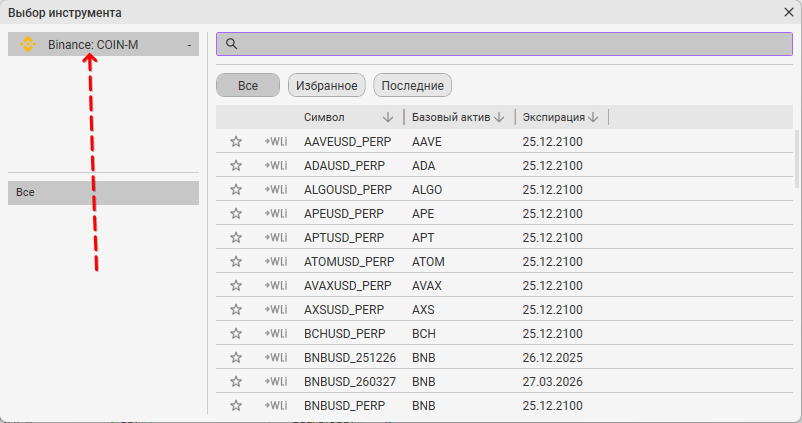Add BNBUSD_251226 to watchlist via WLi icon
The image size is (802, 423).
[x=276, y=358]
